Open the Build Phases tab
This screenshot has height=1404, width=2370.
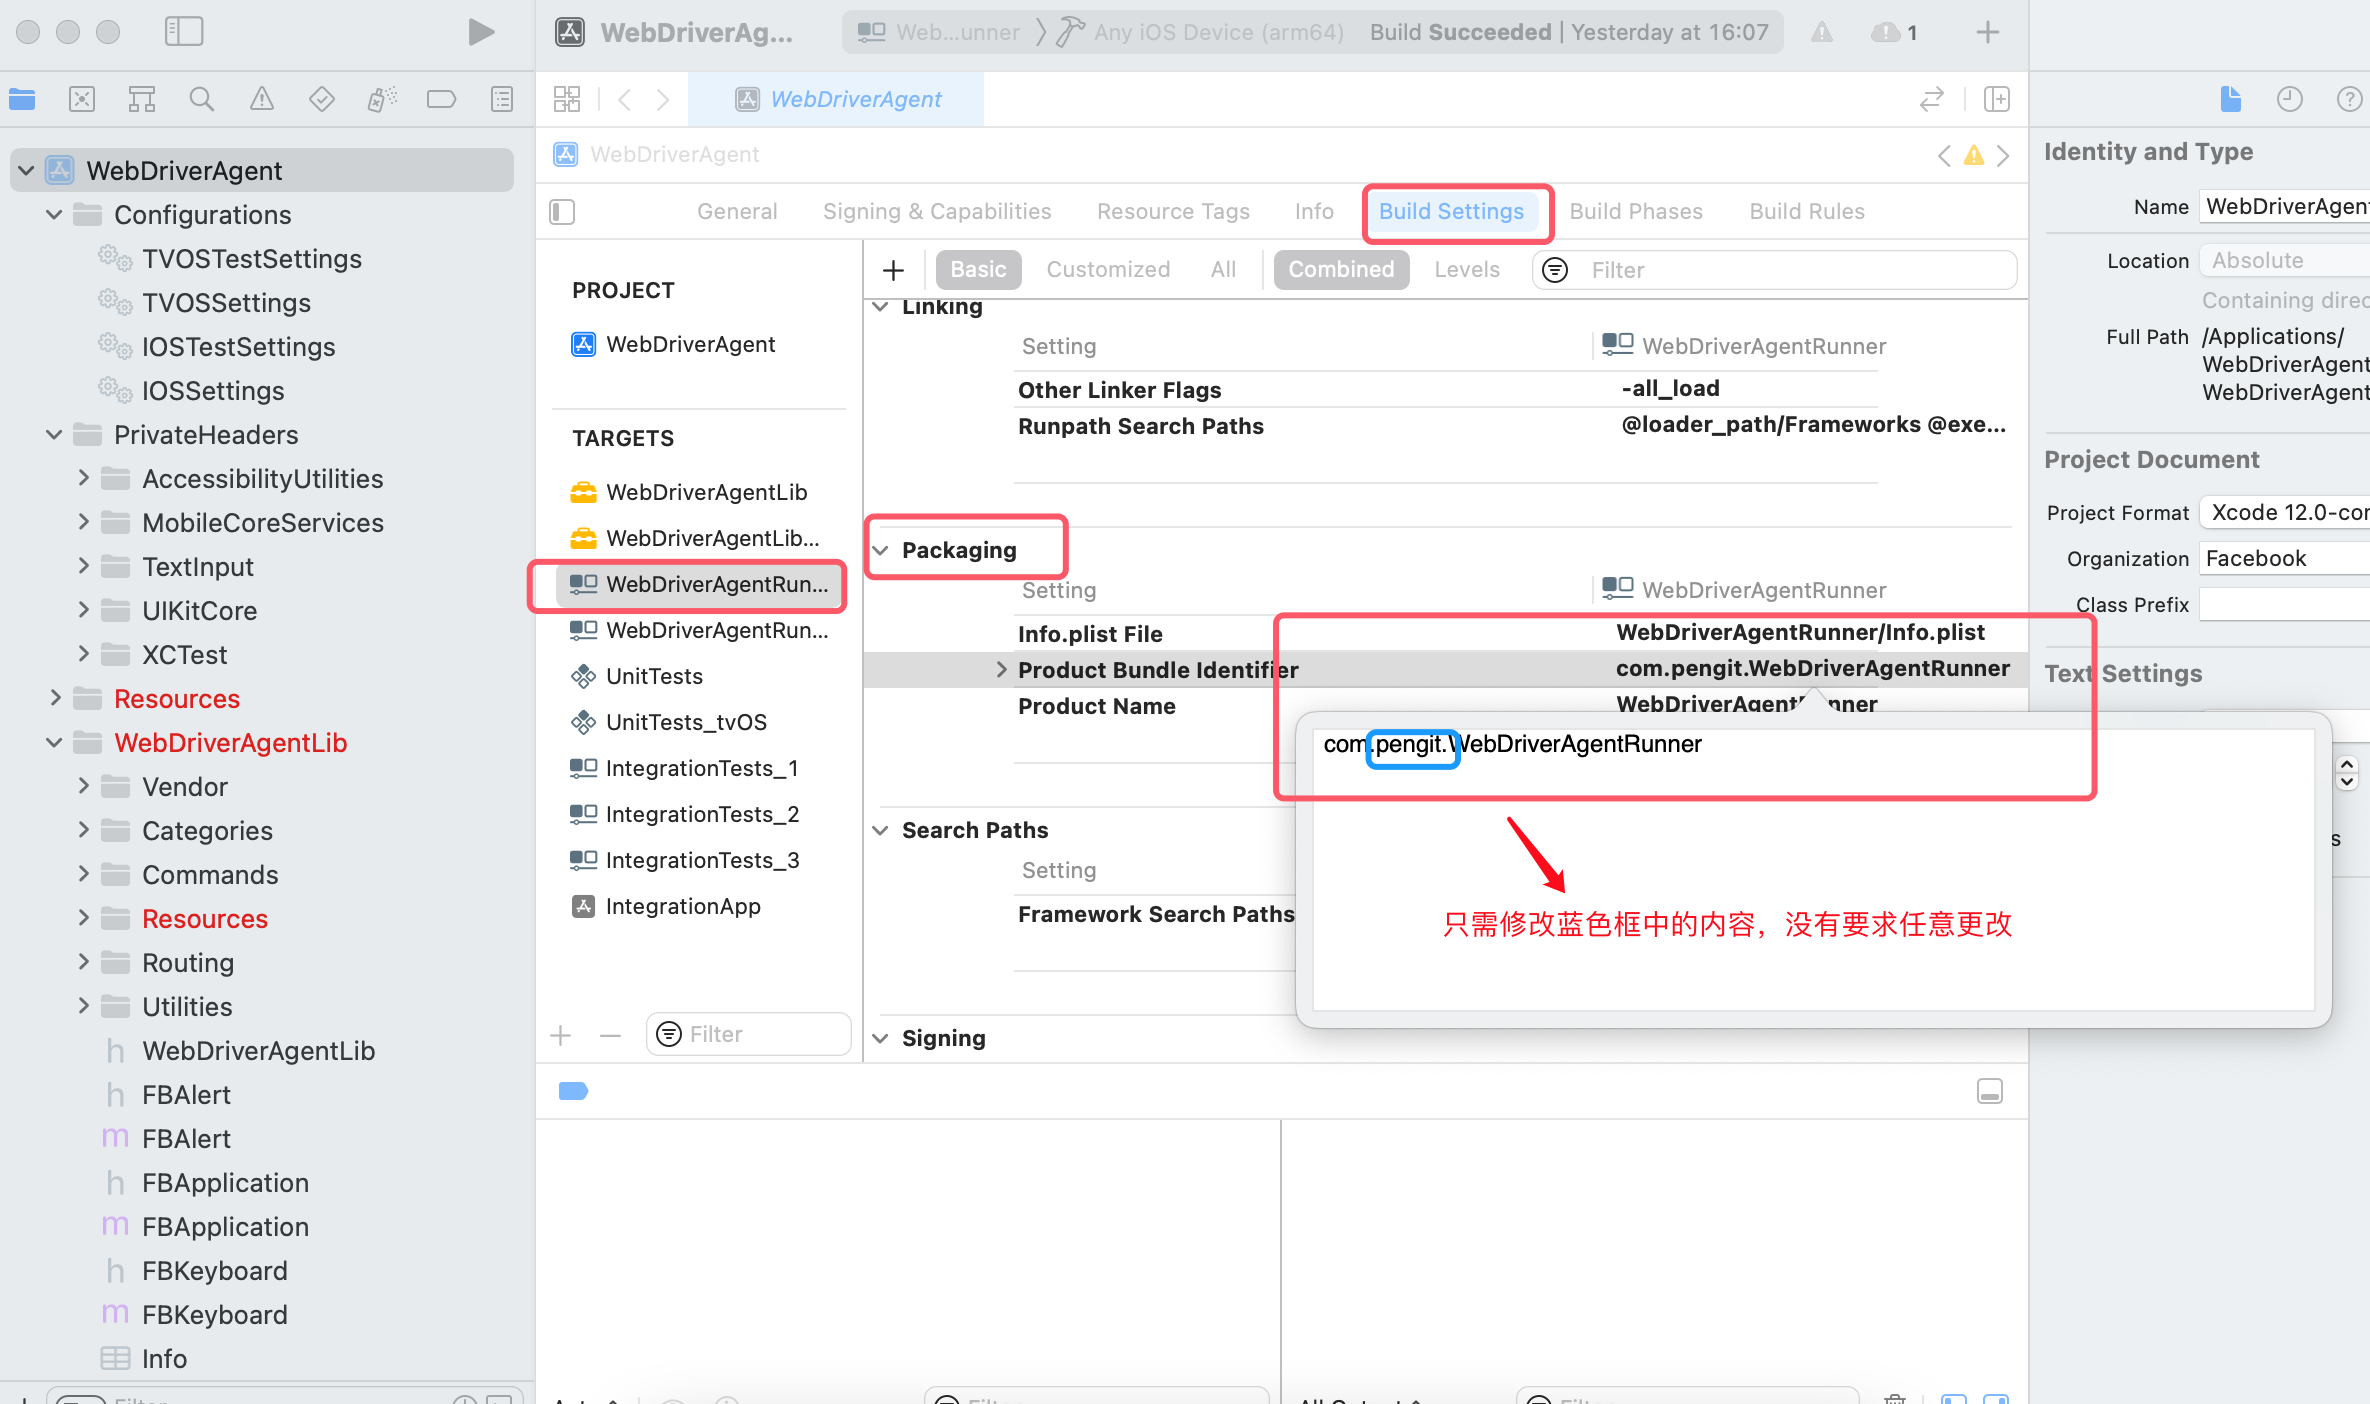1636,212
